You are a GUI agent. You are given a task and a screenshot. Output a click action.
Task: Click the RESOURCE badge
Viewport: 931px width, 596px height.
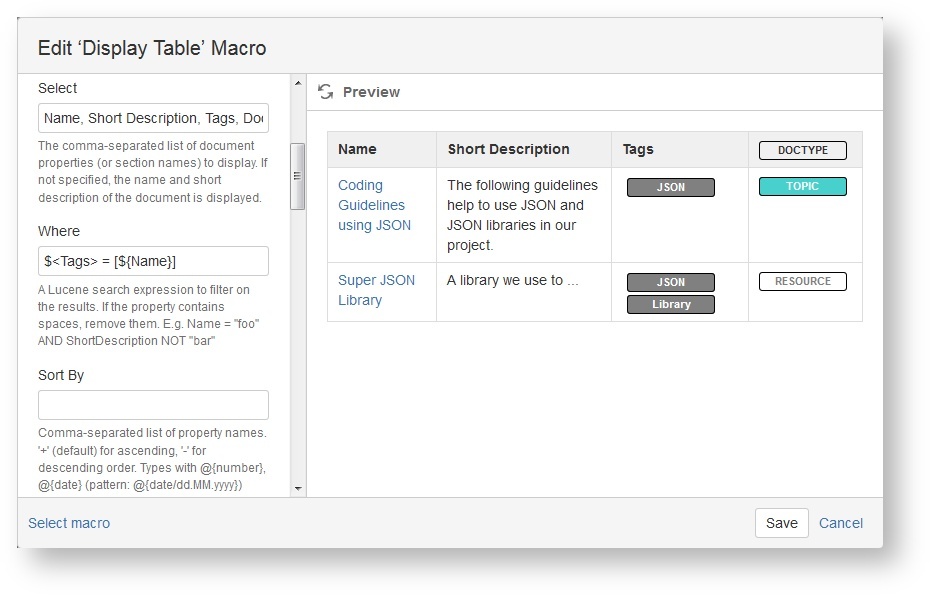click(x=802, y=281)
